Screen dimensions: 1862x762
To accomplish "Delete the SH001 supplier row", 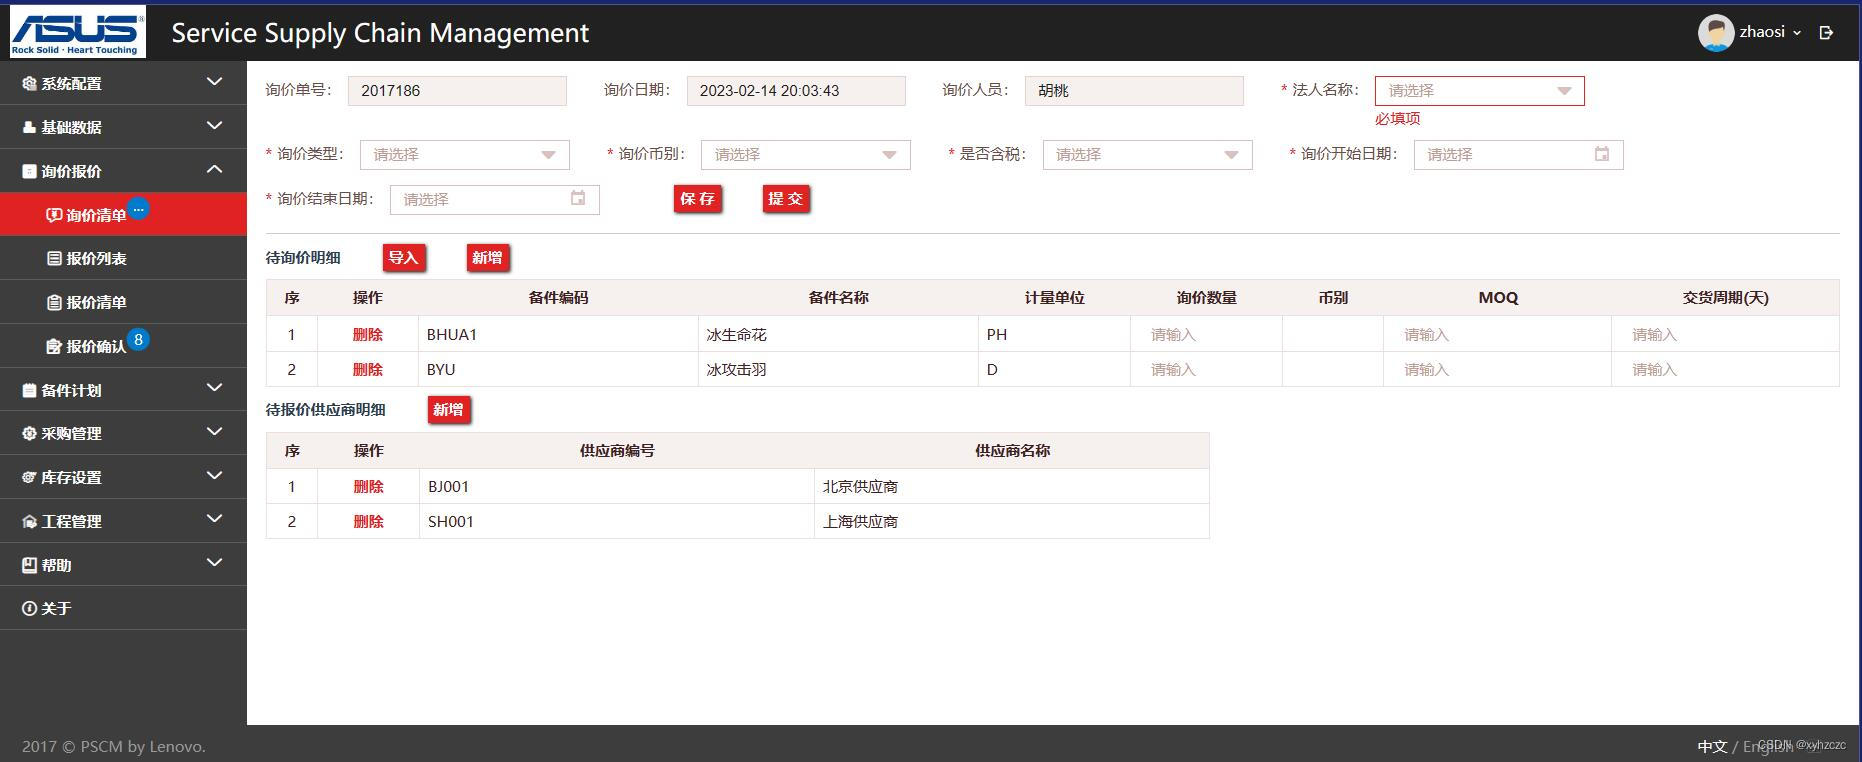I will pyautogui.click(x=369, y=522).
